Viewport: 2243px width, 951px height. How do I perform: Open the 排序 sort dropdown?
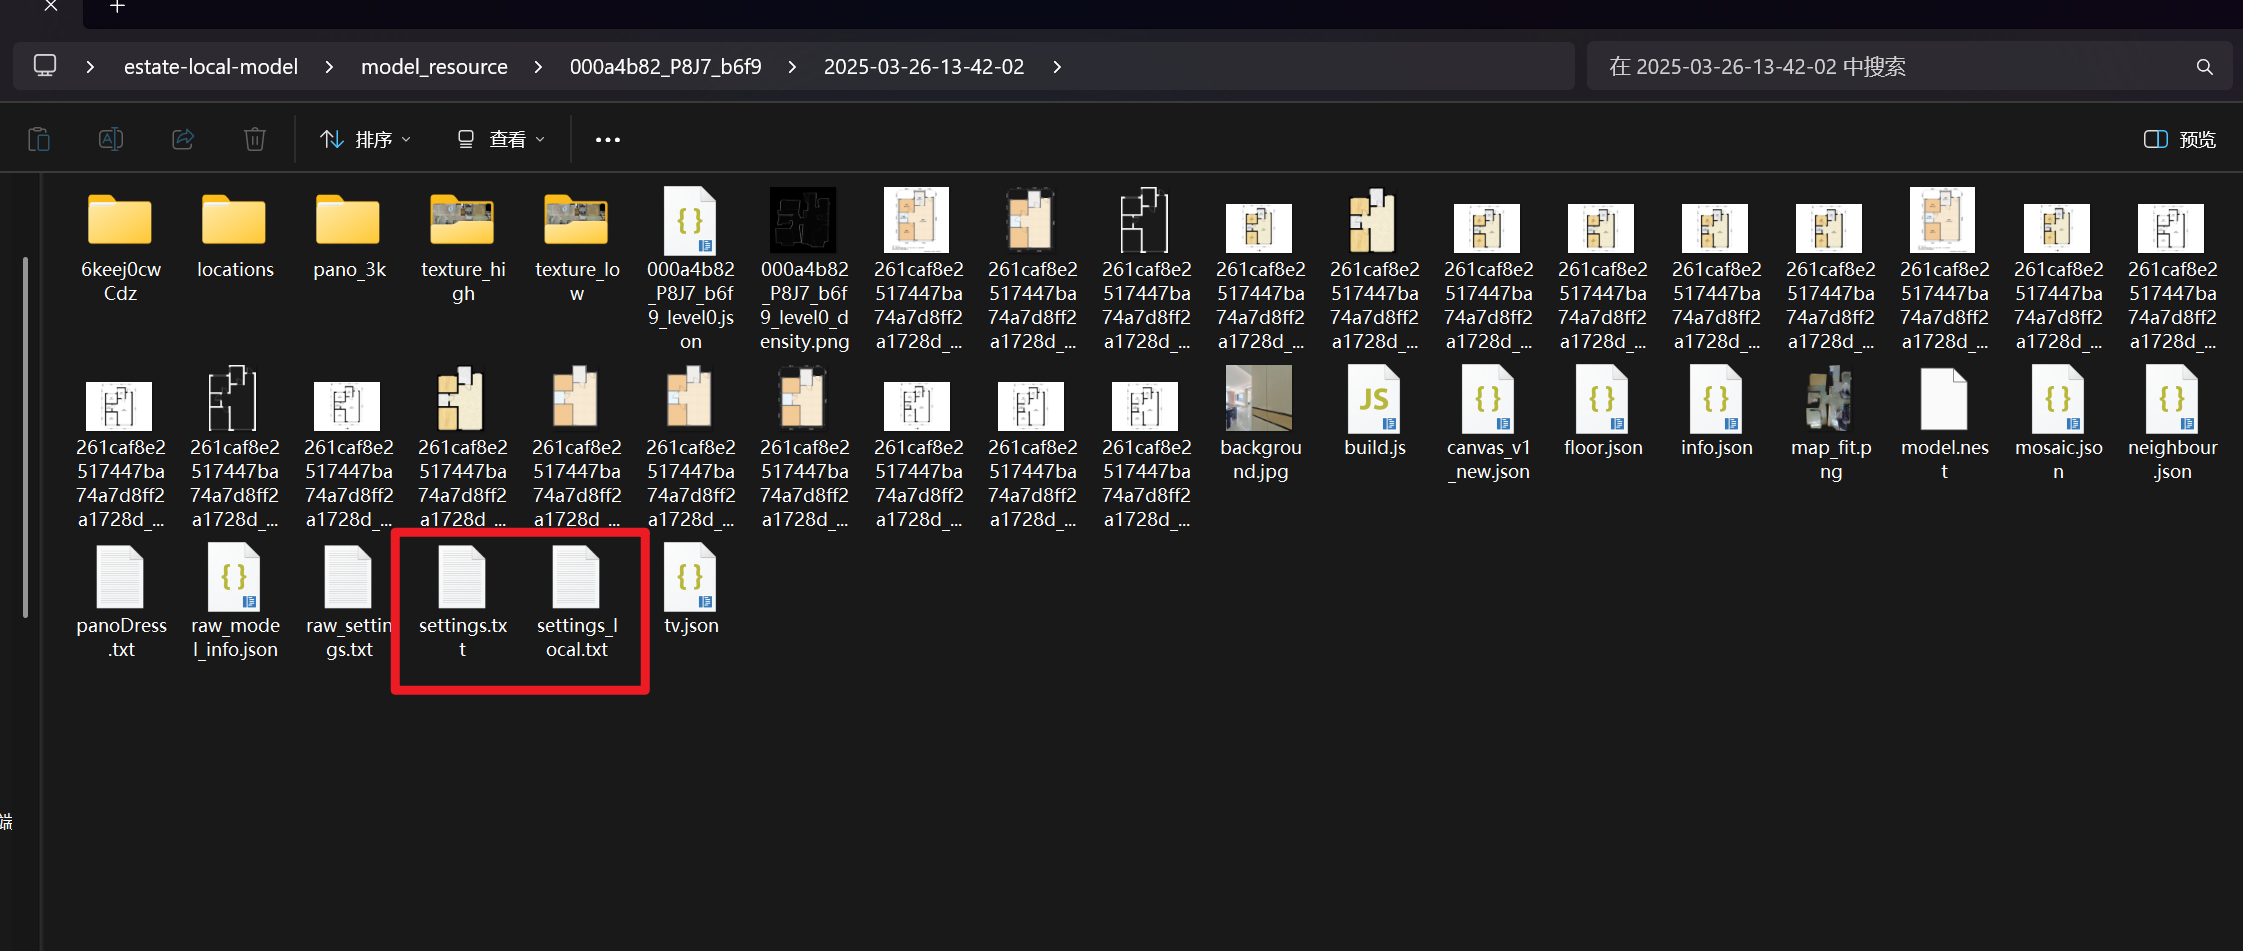tap(365, 139)
